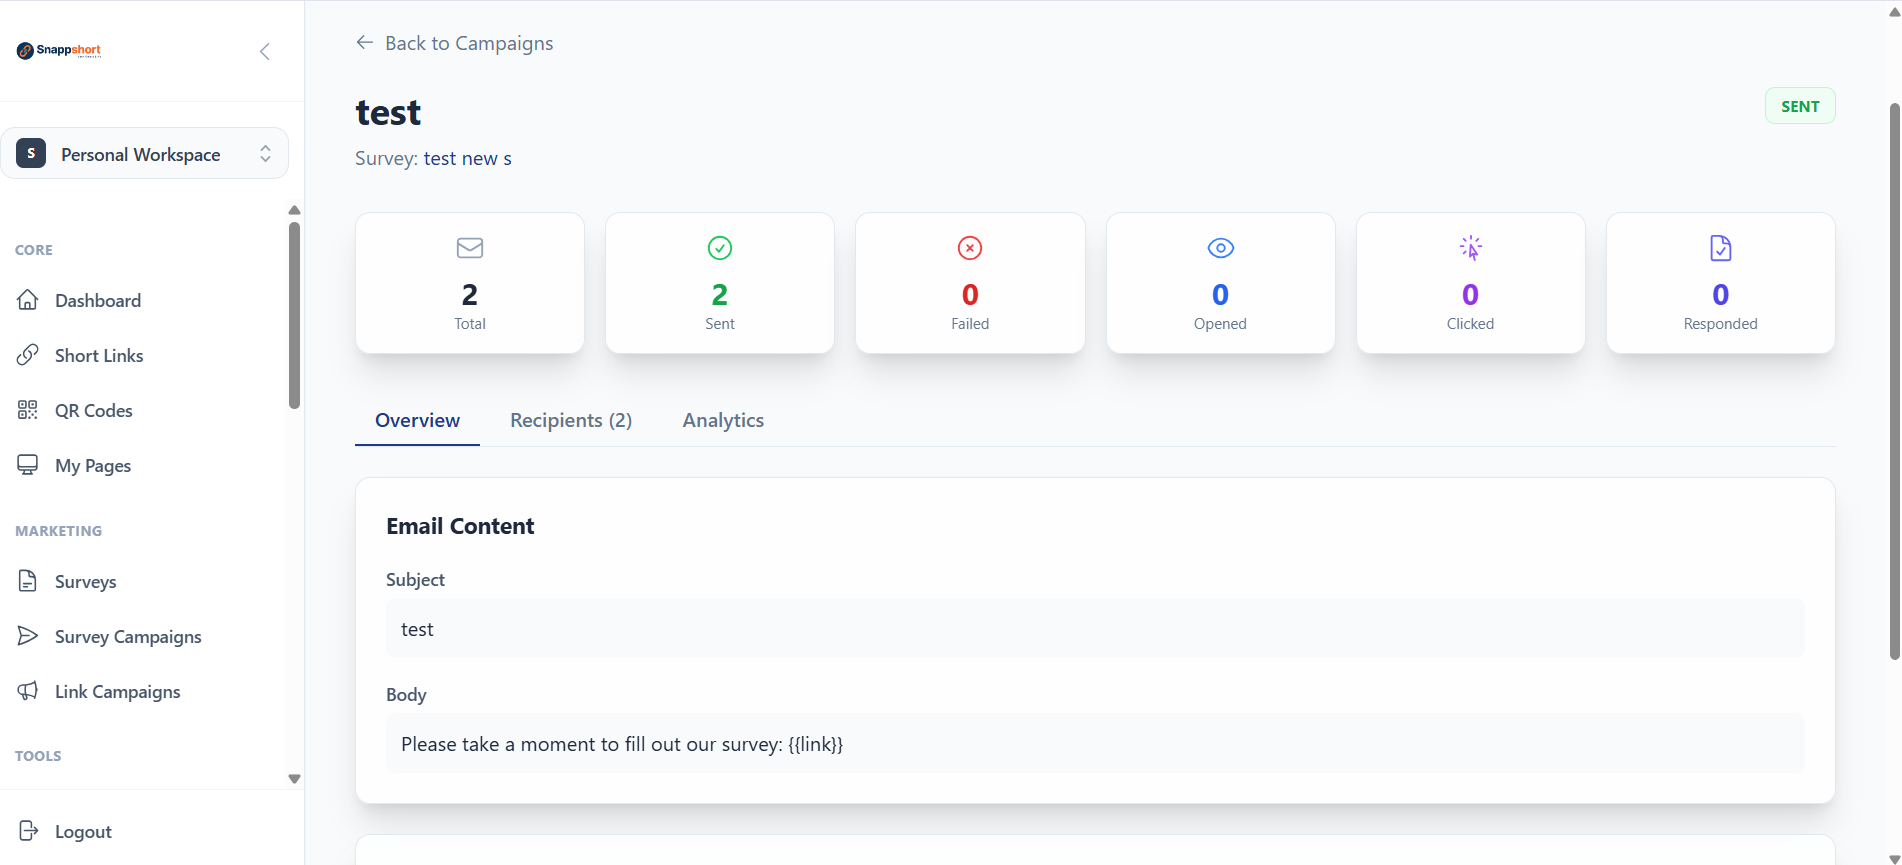Open the 'test new s' survey link
Image resolution: width=1902 pixels, height=865 pixels.
(x=467, y=158)
